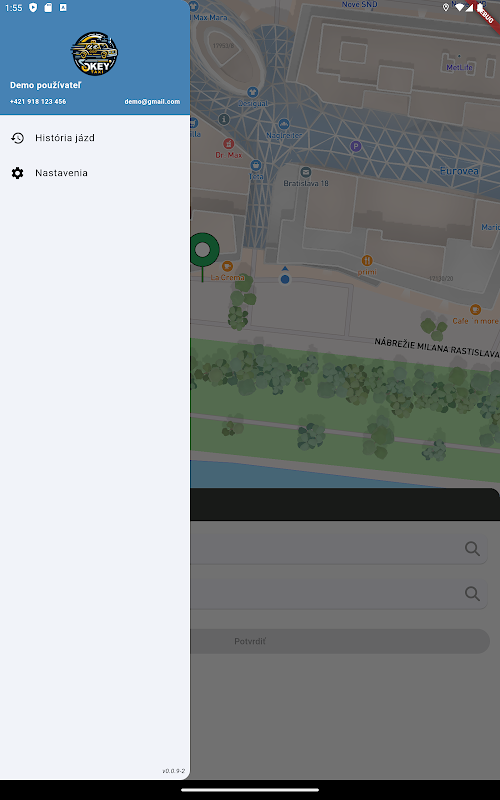
Task: Click the history clock icon
Action: pyautogui.click(x=17, y=138)
